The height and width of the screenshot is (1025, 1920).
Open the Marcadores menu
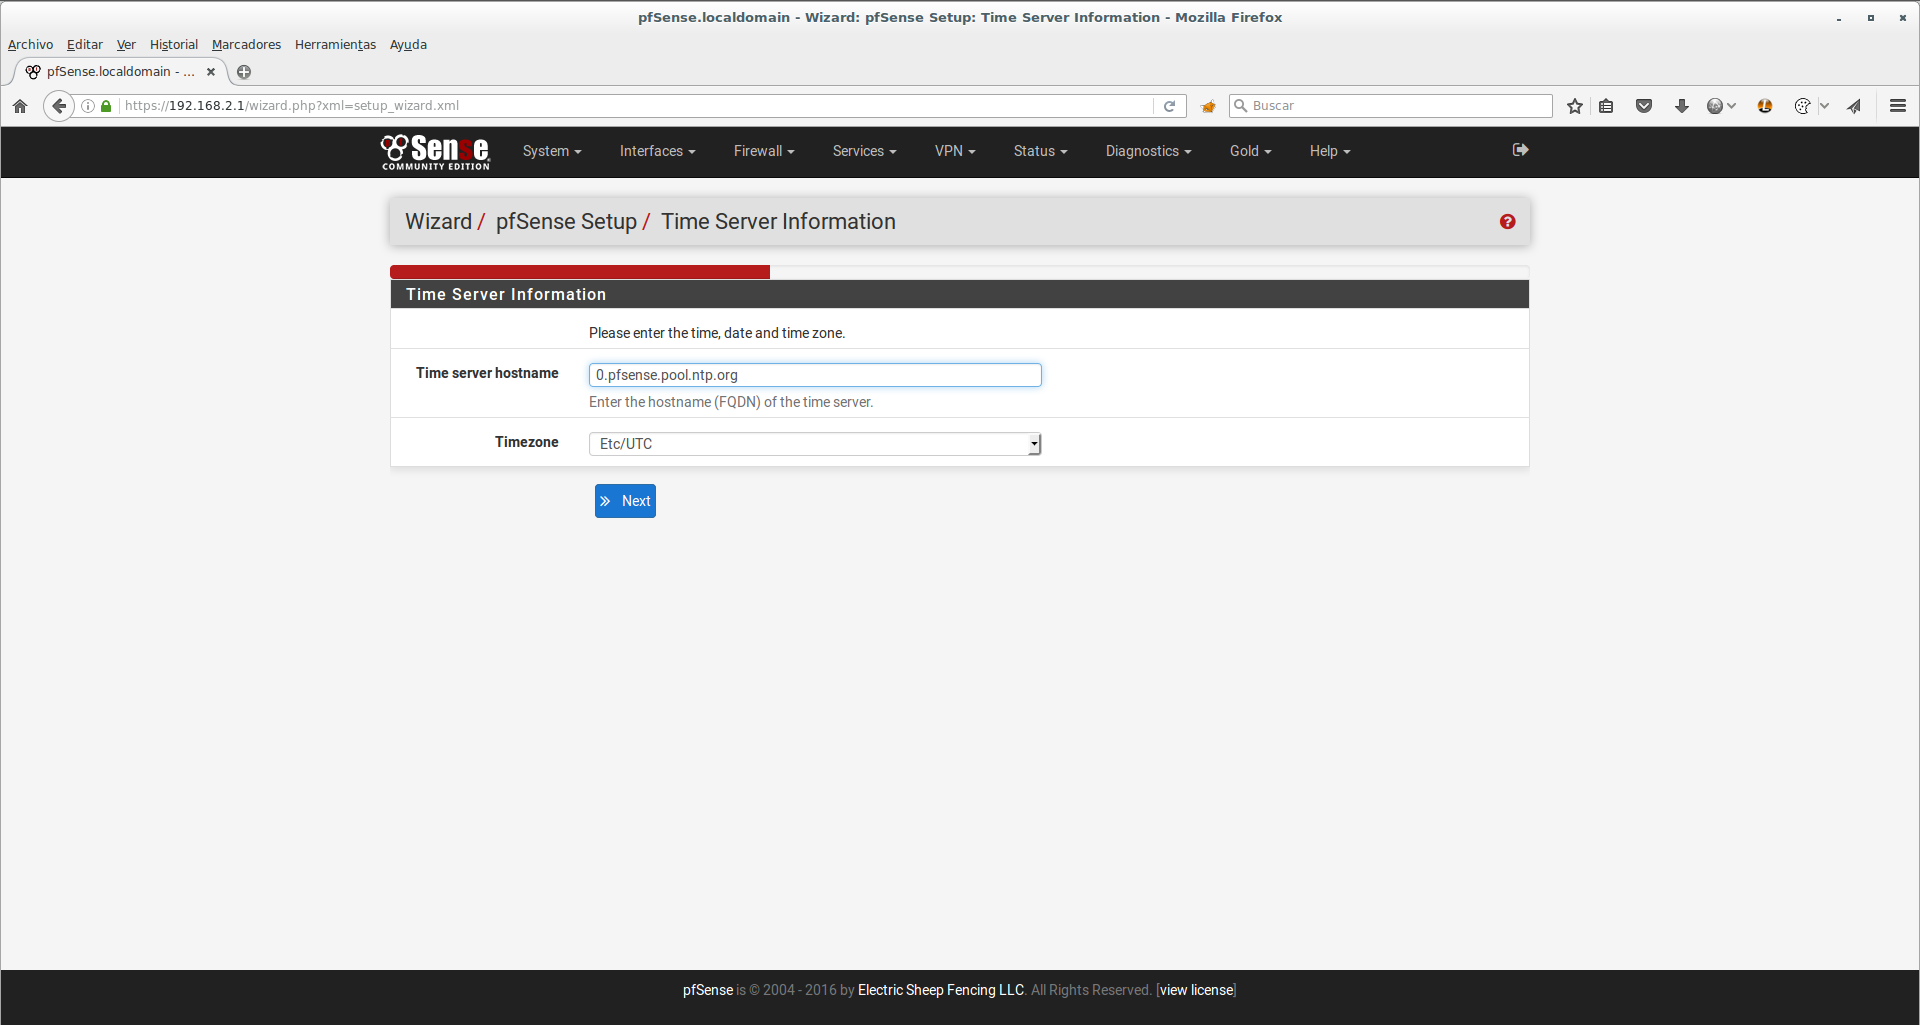(x=246, y=45)
